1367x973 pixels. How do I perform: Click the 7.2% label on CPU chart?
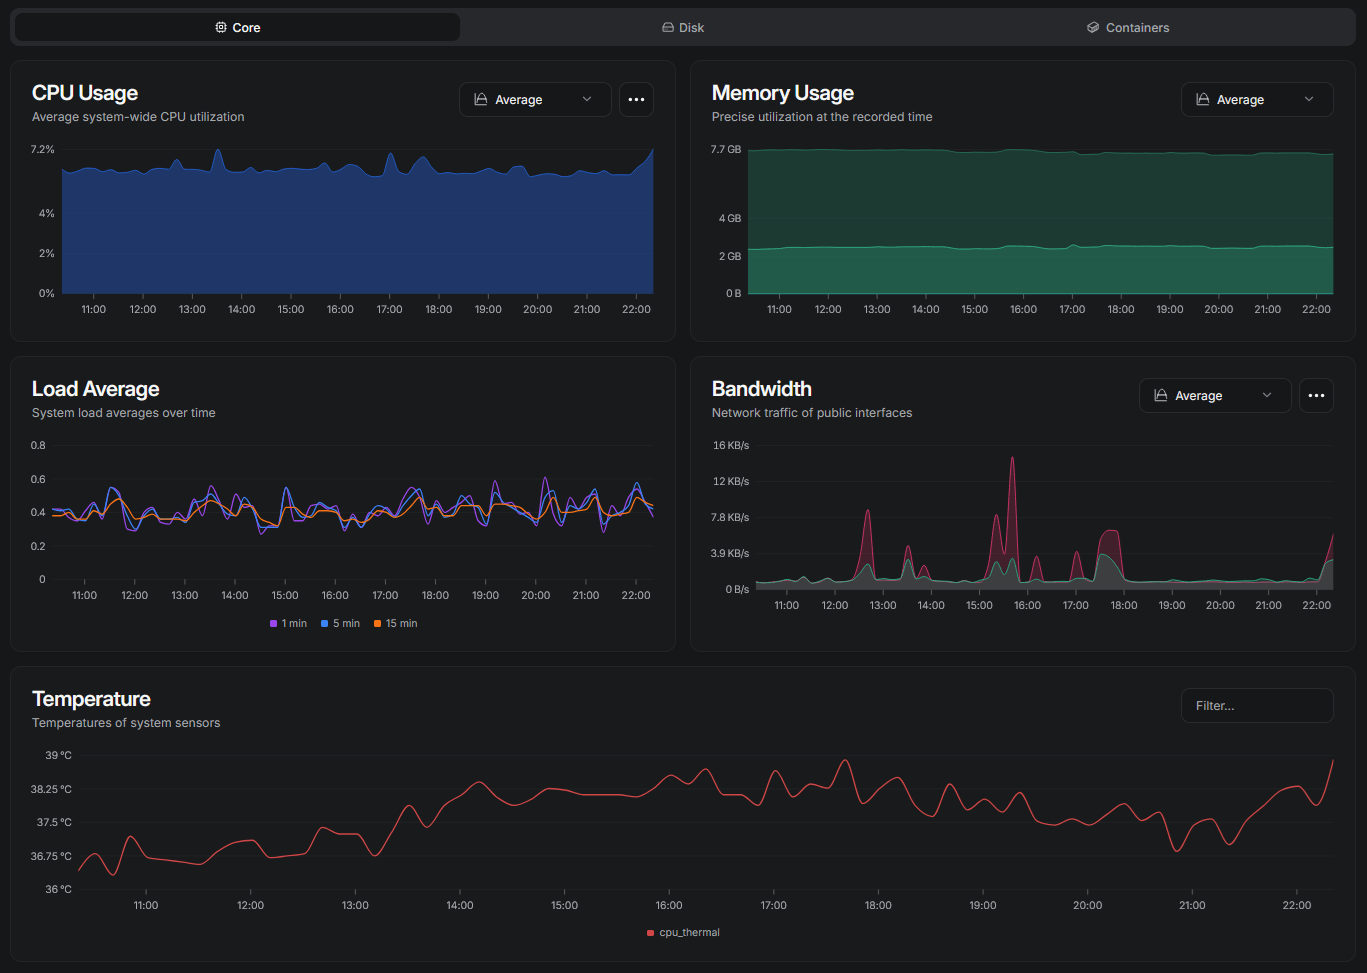pyautogui.click(x=43, y=149)
